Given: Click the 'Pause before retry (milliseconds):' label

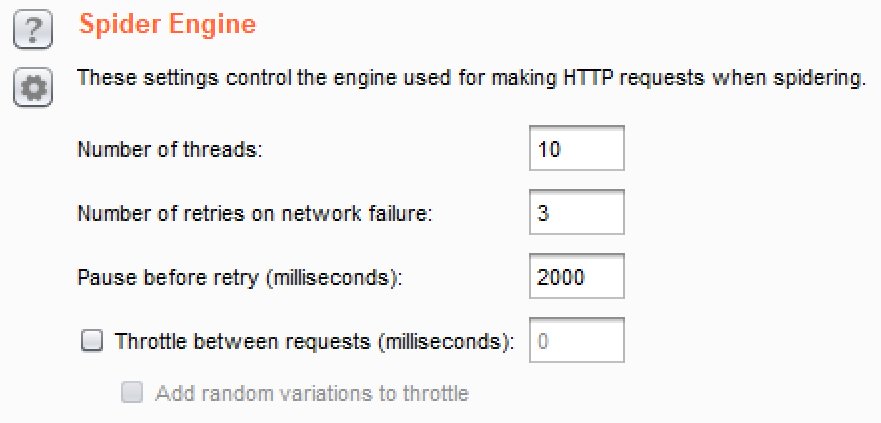Looking at the screenshot, I should tap(239, 278).
